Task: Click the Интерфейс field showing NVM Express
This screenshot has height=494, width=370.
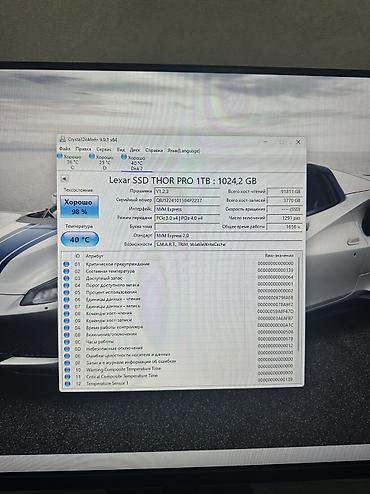Action: coord(187,209)
